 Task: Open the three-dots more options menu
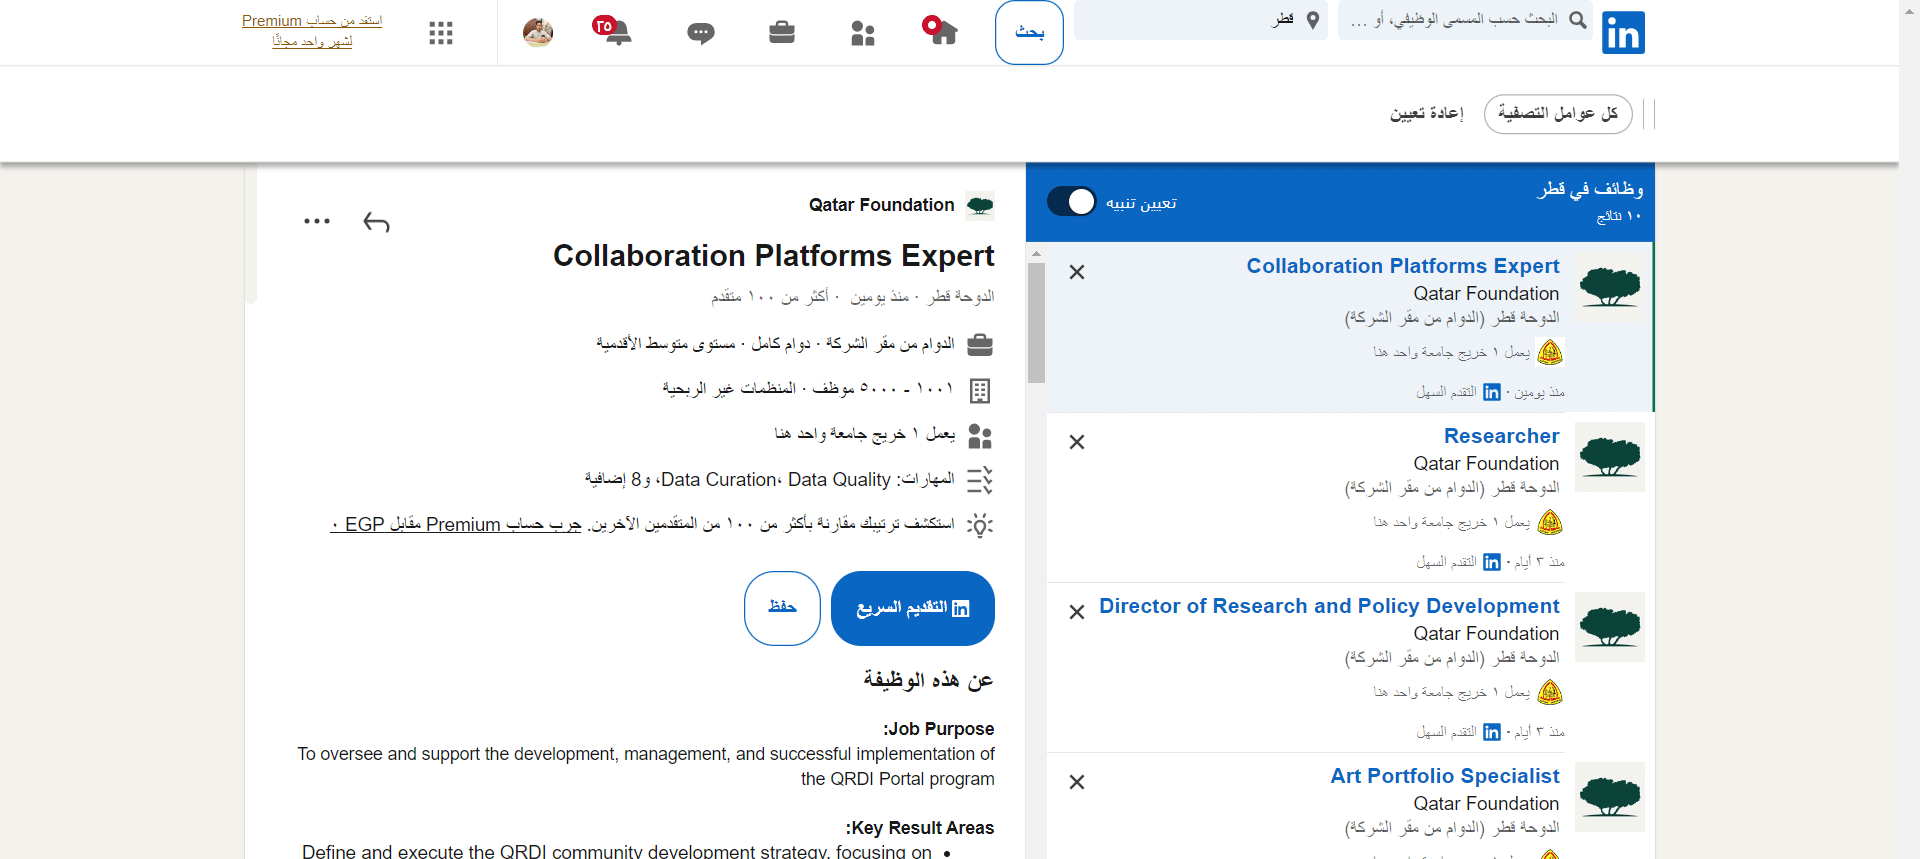click(x=317, y=221)
